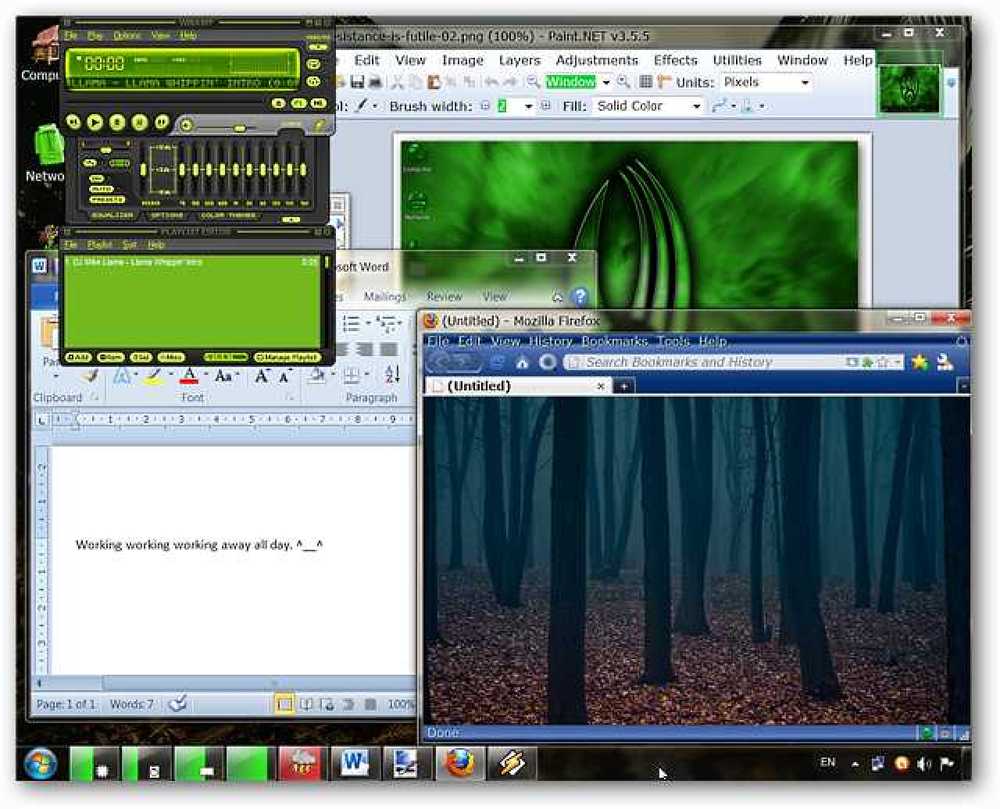The width and height of the screenshot is (1000, 809).
Task: Select the Llama Whippin' Intro playlist entry
Action: pos(191,262)
